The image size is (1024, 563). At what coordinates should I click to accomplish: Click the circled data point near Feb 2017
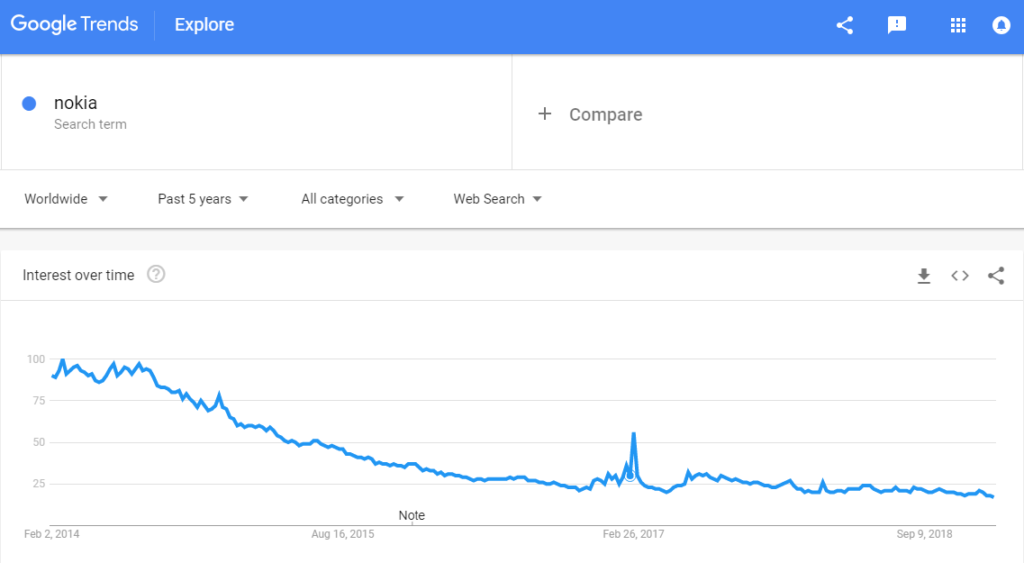click(630, 476)
